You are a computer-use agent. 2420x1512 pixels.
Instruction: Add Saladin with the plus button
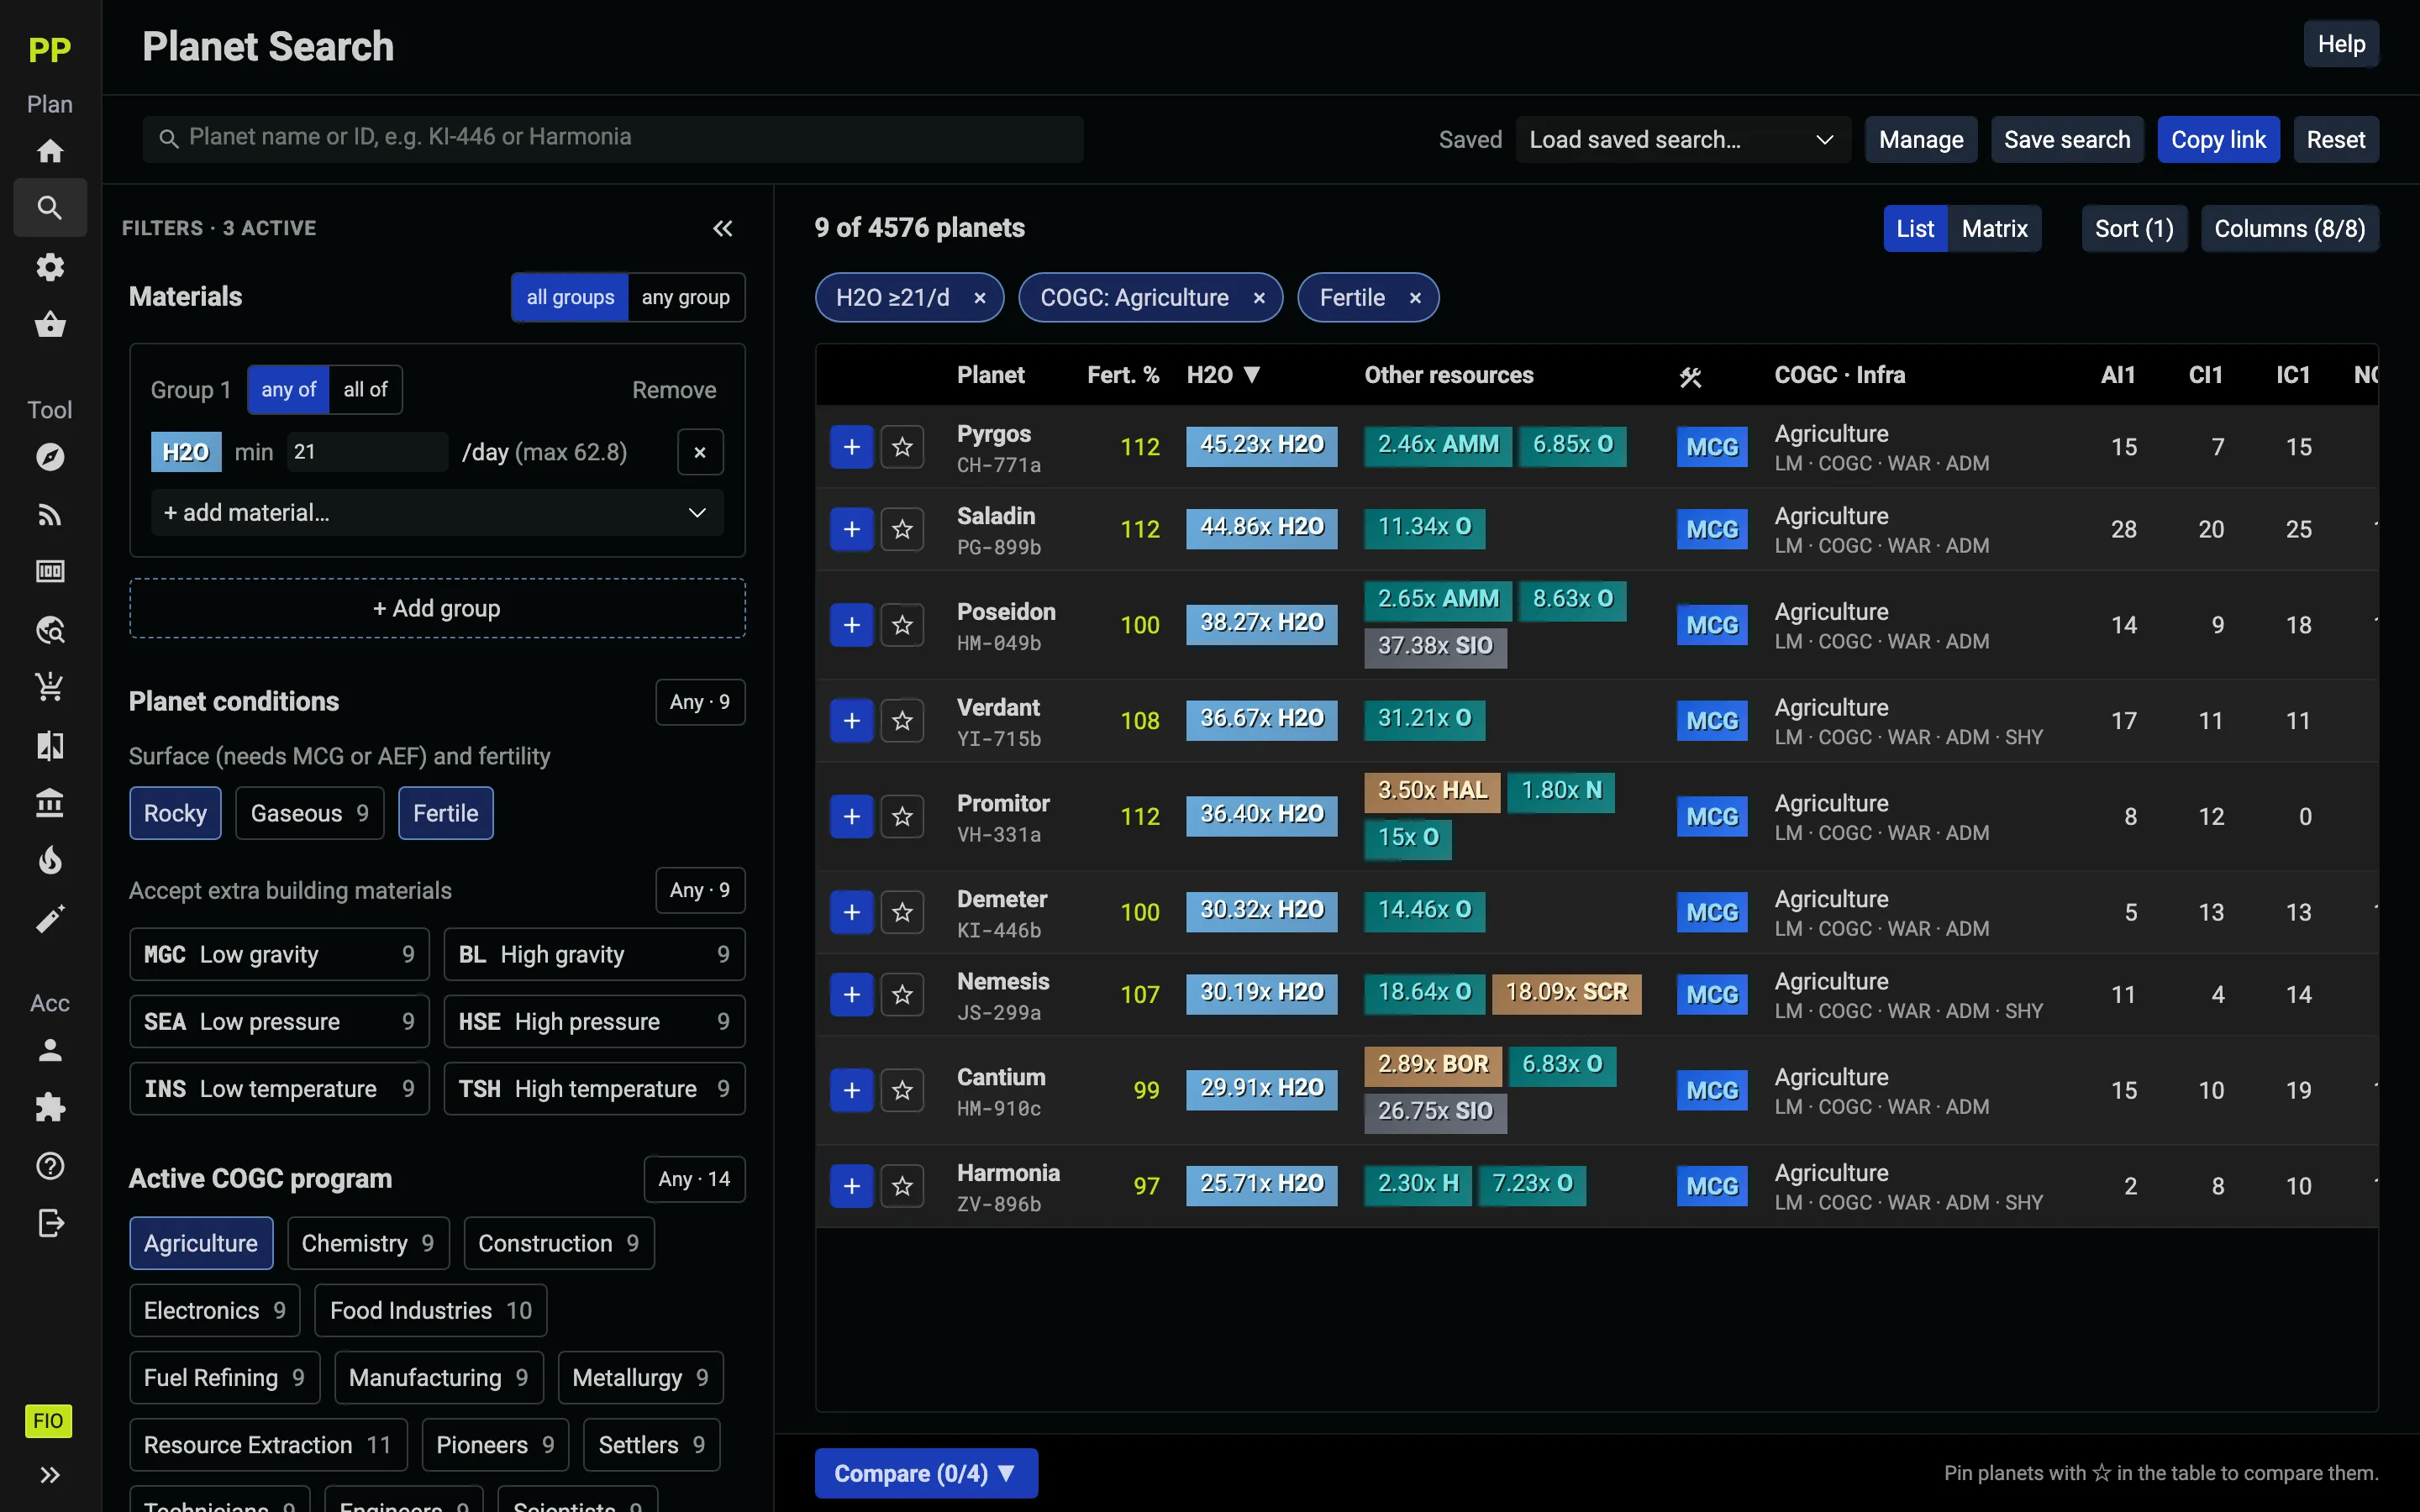[x=852, y=529]
